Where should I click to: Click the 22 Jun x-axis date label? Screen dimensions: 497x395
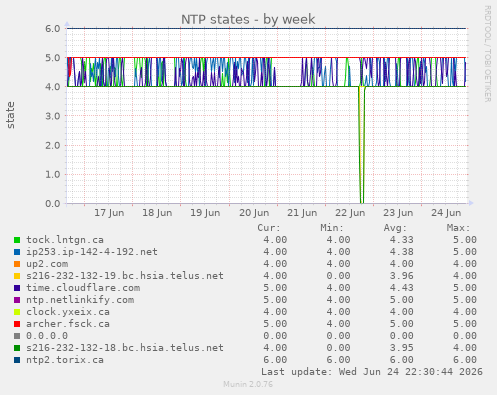point(350,213)
